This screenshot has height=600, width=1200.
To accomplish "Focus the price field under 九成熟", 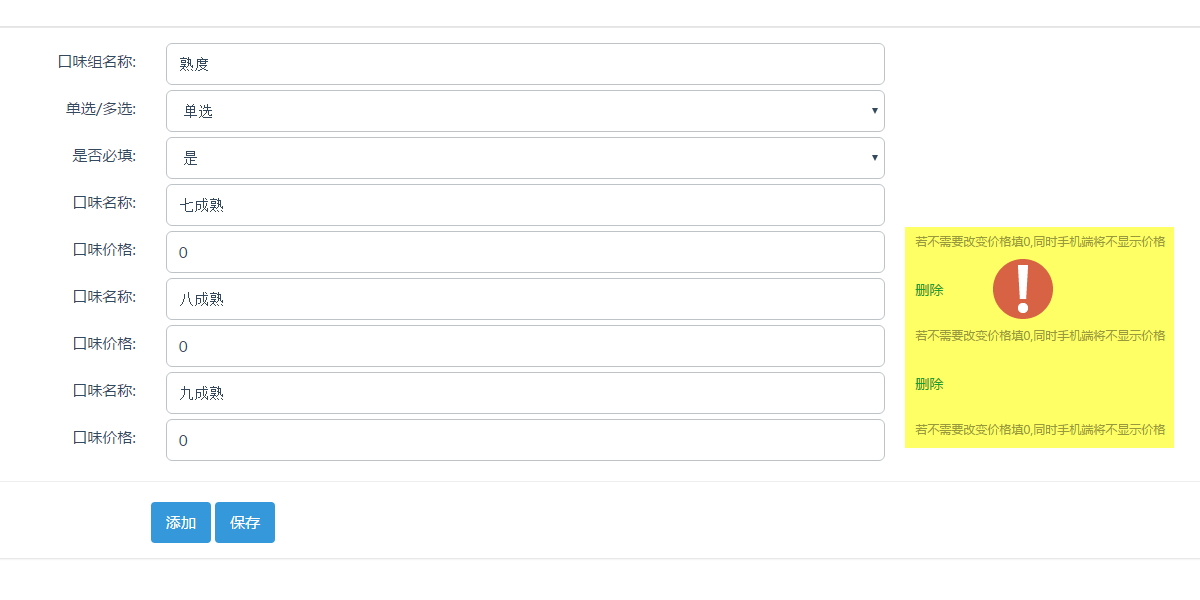I will click(525, 440).
